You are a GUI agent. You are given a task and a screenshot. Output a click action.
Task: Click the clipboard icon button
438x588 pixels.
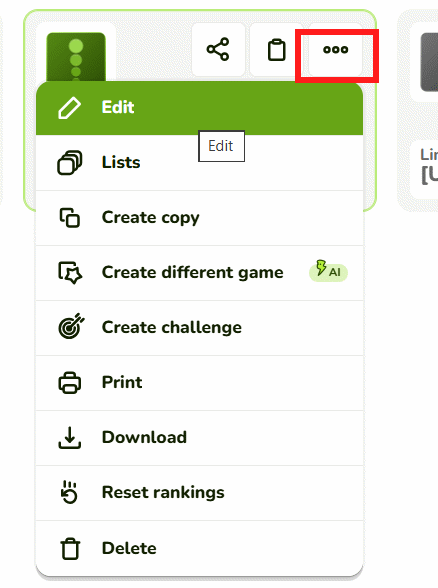point(276,49)
